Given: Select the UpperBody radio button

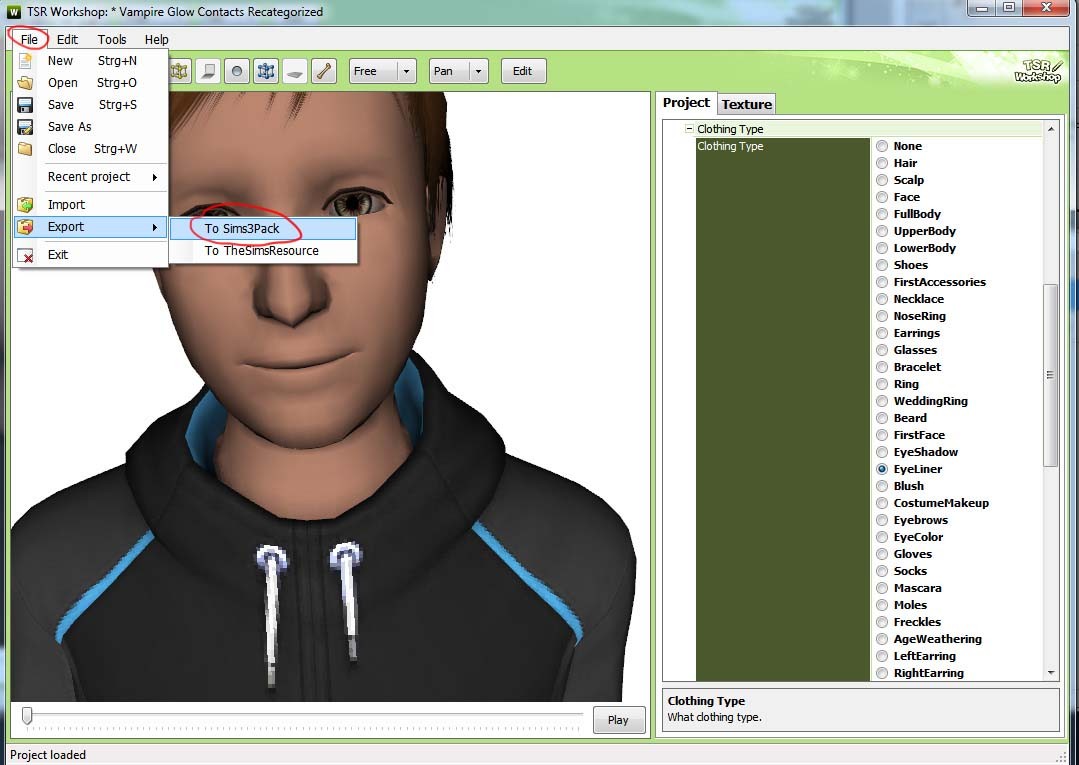Looking at the screenshot, I should pos(882,231).
